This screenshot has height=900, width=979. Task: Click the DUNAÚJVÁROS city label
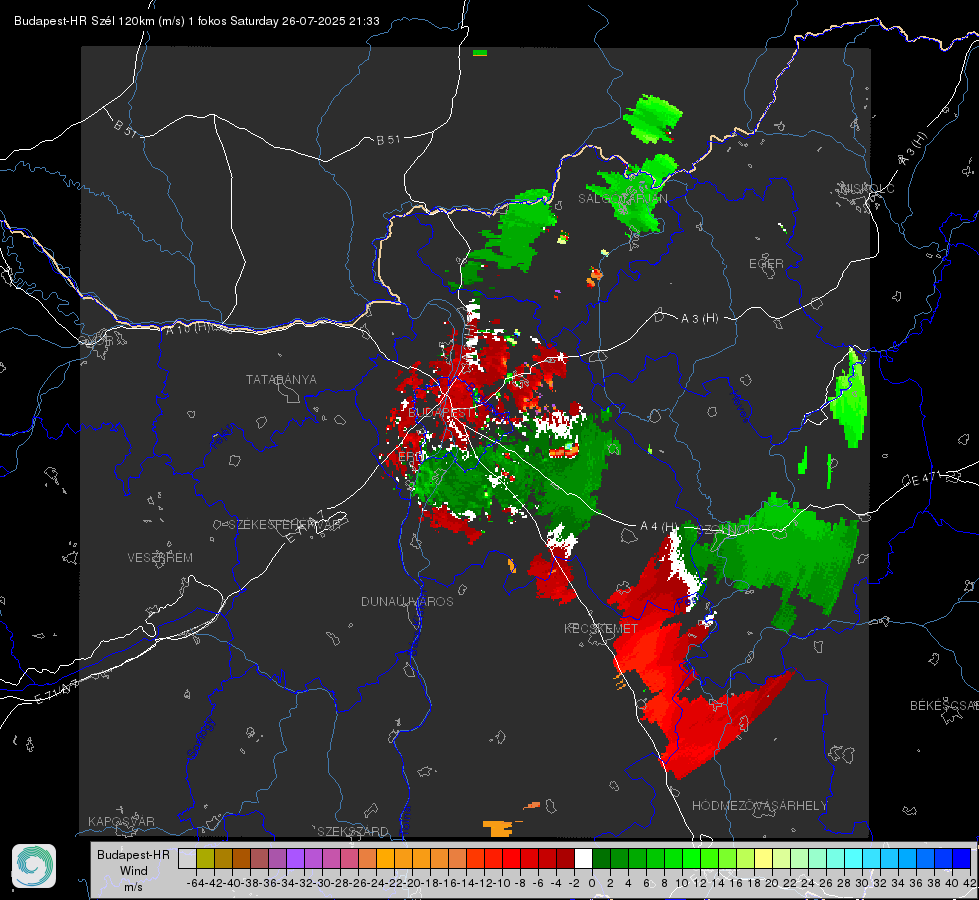coord(407,601)
